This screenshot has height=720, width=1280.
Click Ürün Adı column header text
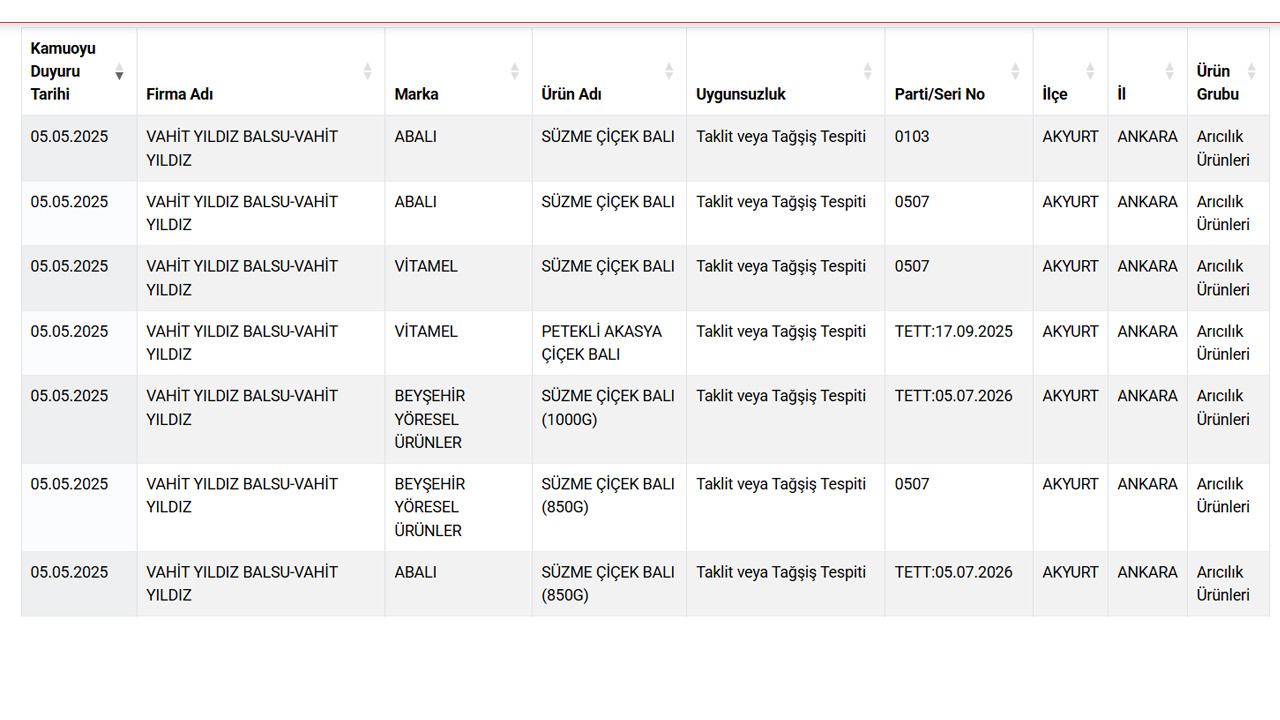coord(571,94)
